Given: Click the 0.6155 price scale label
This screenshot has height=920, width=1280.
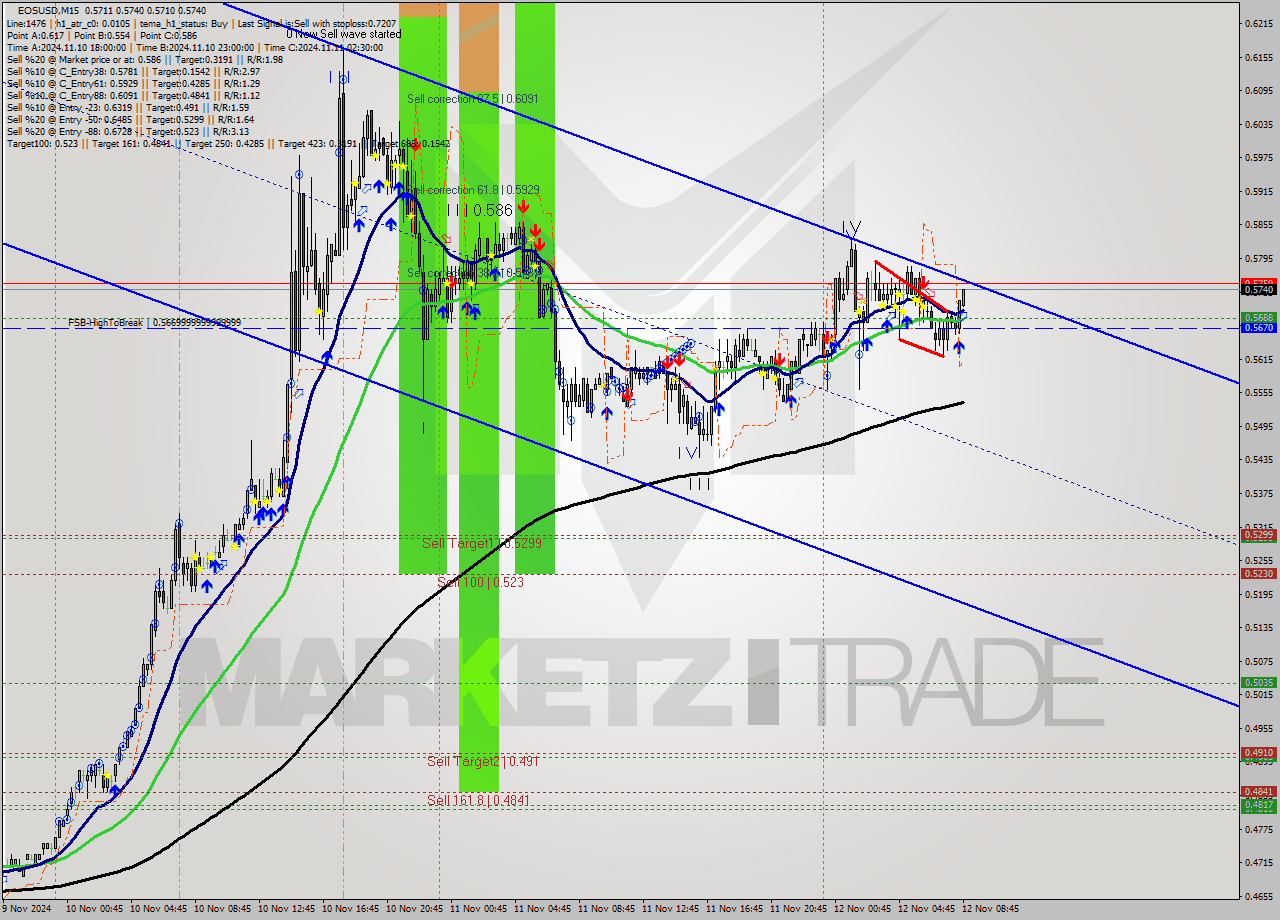Looking at the screenshot, I should (x=1260, y=57).
